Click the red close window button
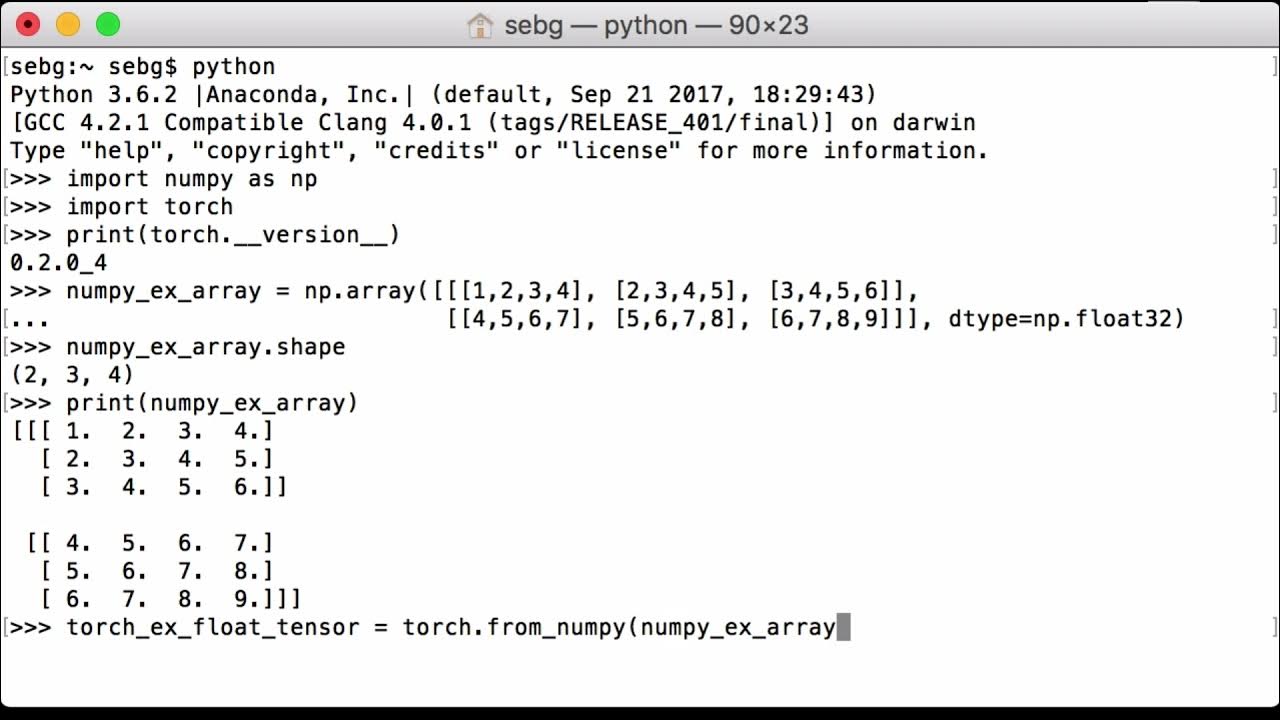 point(29,25)
